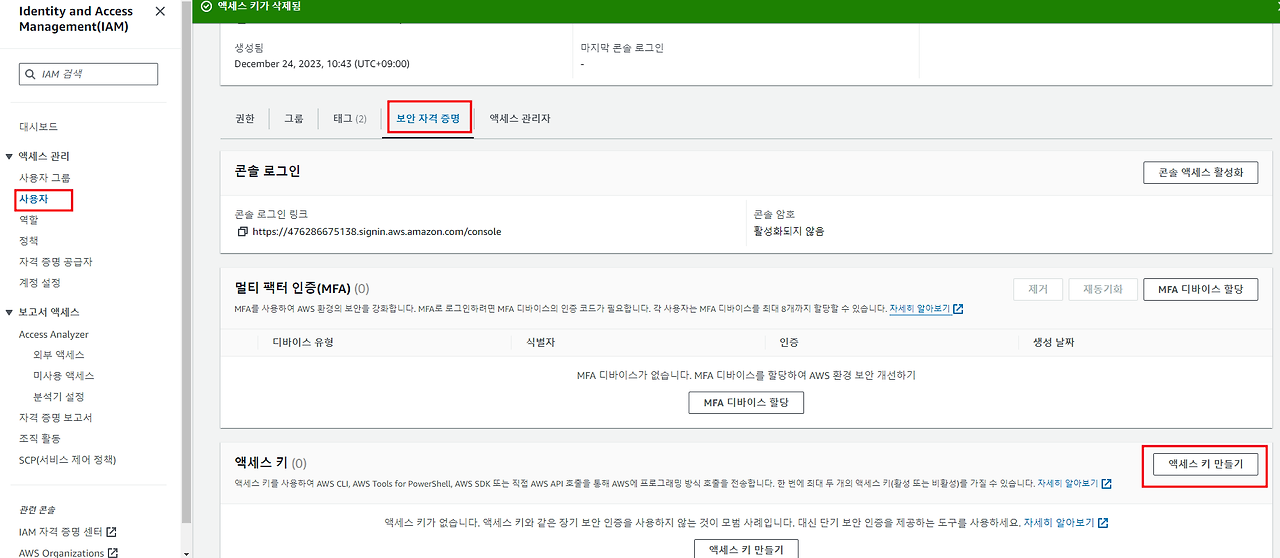Click the MFA 재동기화 button
The height and width of the screenshot is (558, 1280).
click(1102, 289)
